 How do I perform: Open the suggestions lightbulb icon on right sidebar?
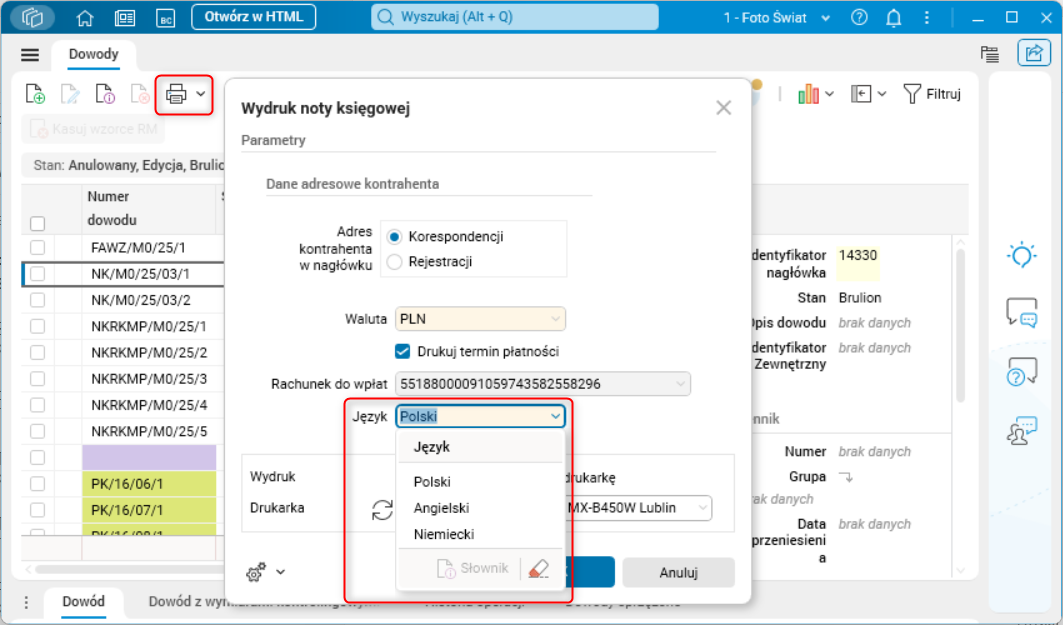pos(1021,255)
